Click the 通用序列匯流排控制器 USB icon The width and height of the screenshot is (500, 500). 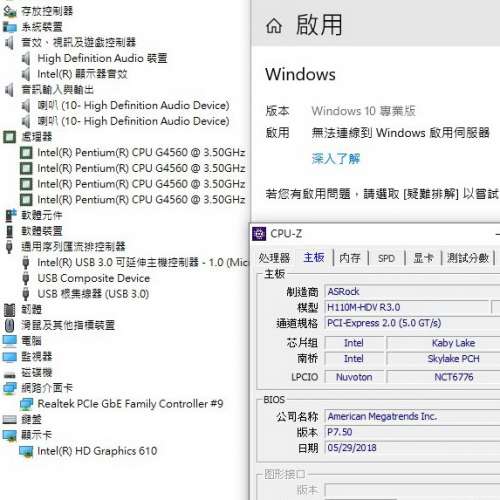tap(9, 247)
